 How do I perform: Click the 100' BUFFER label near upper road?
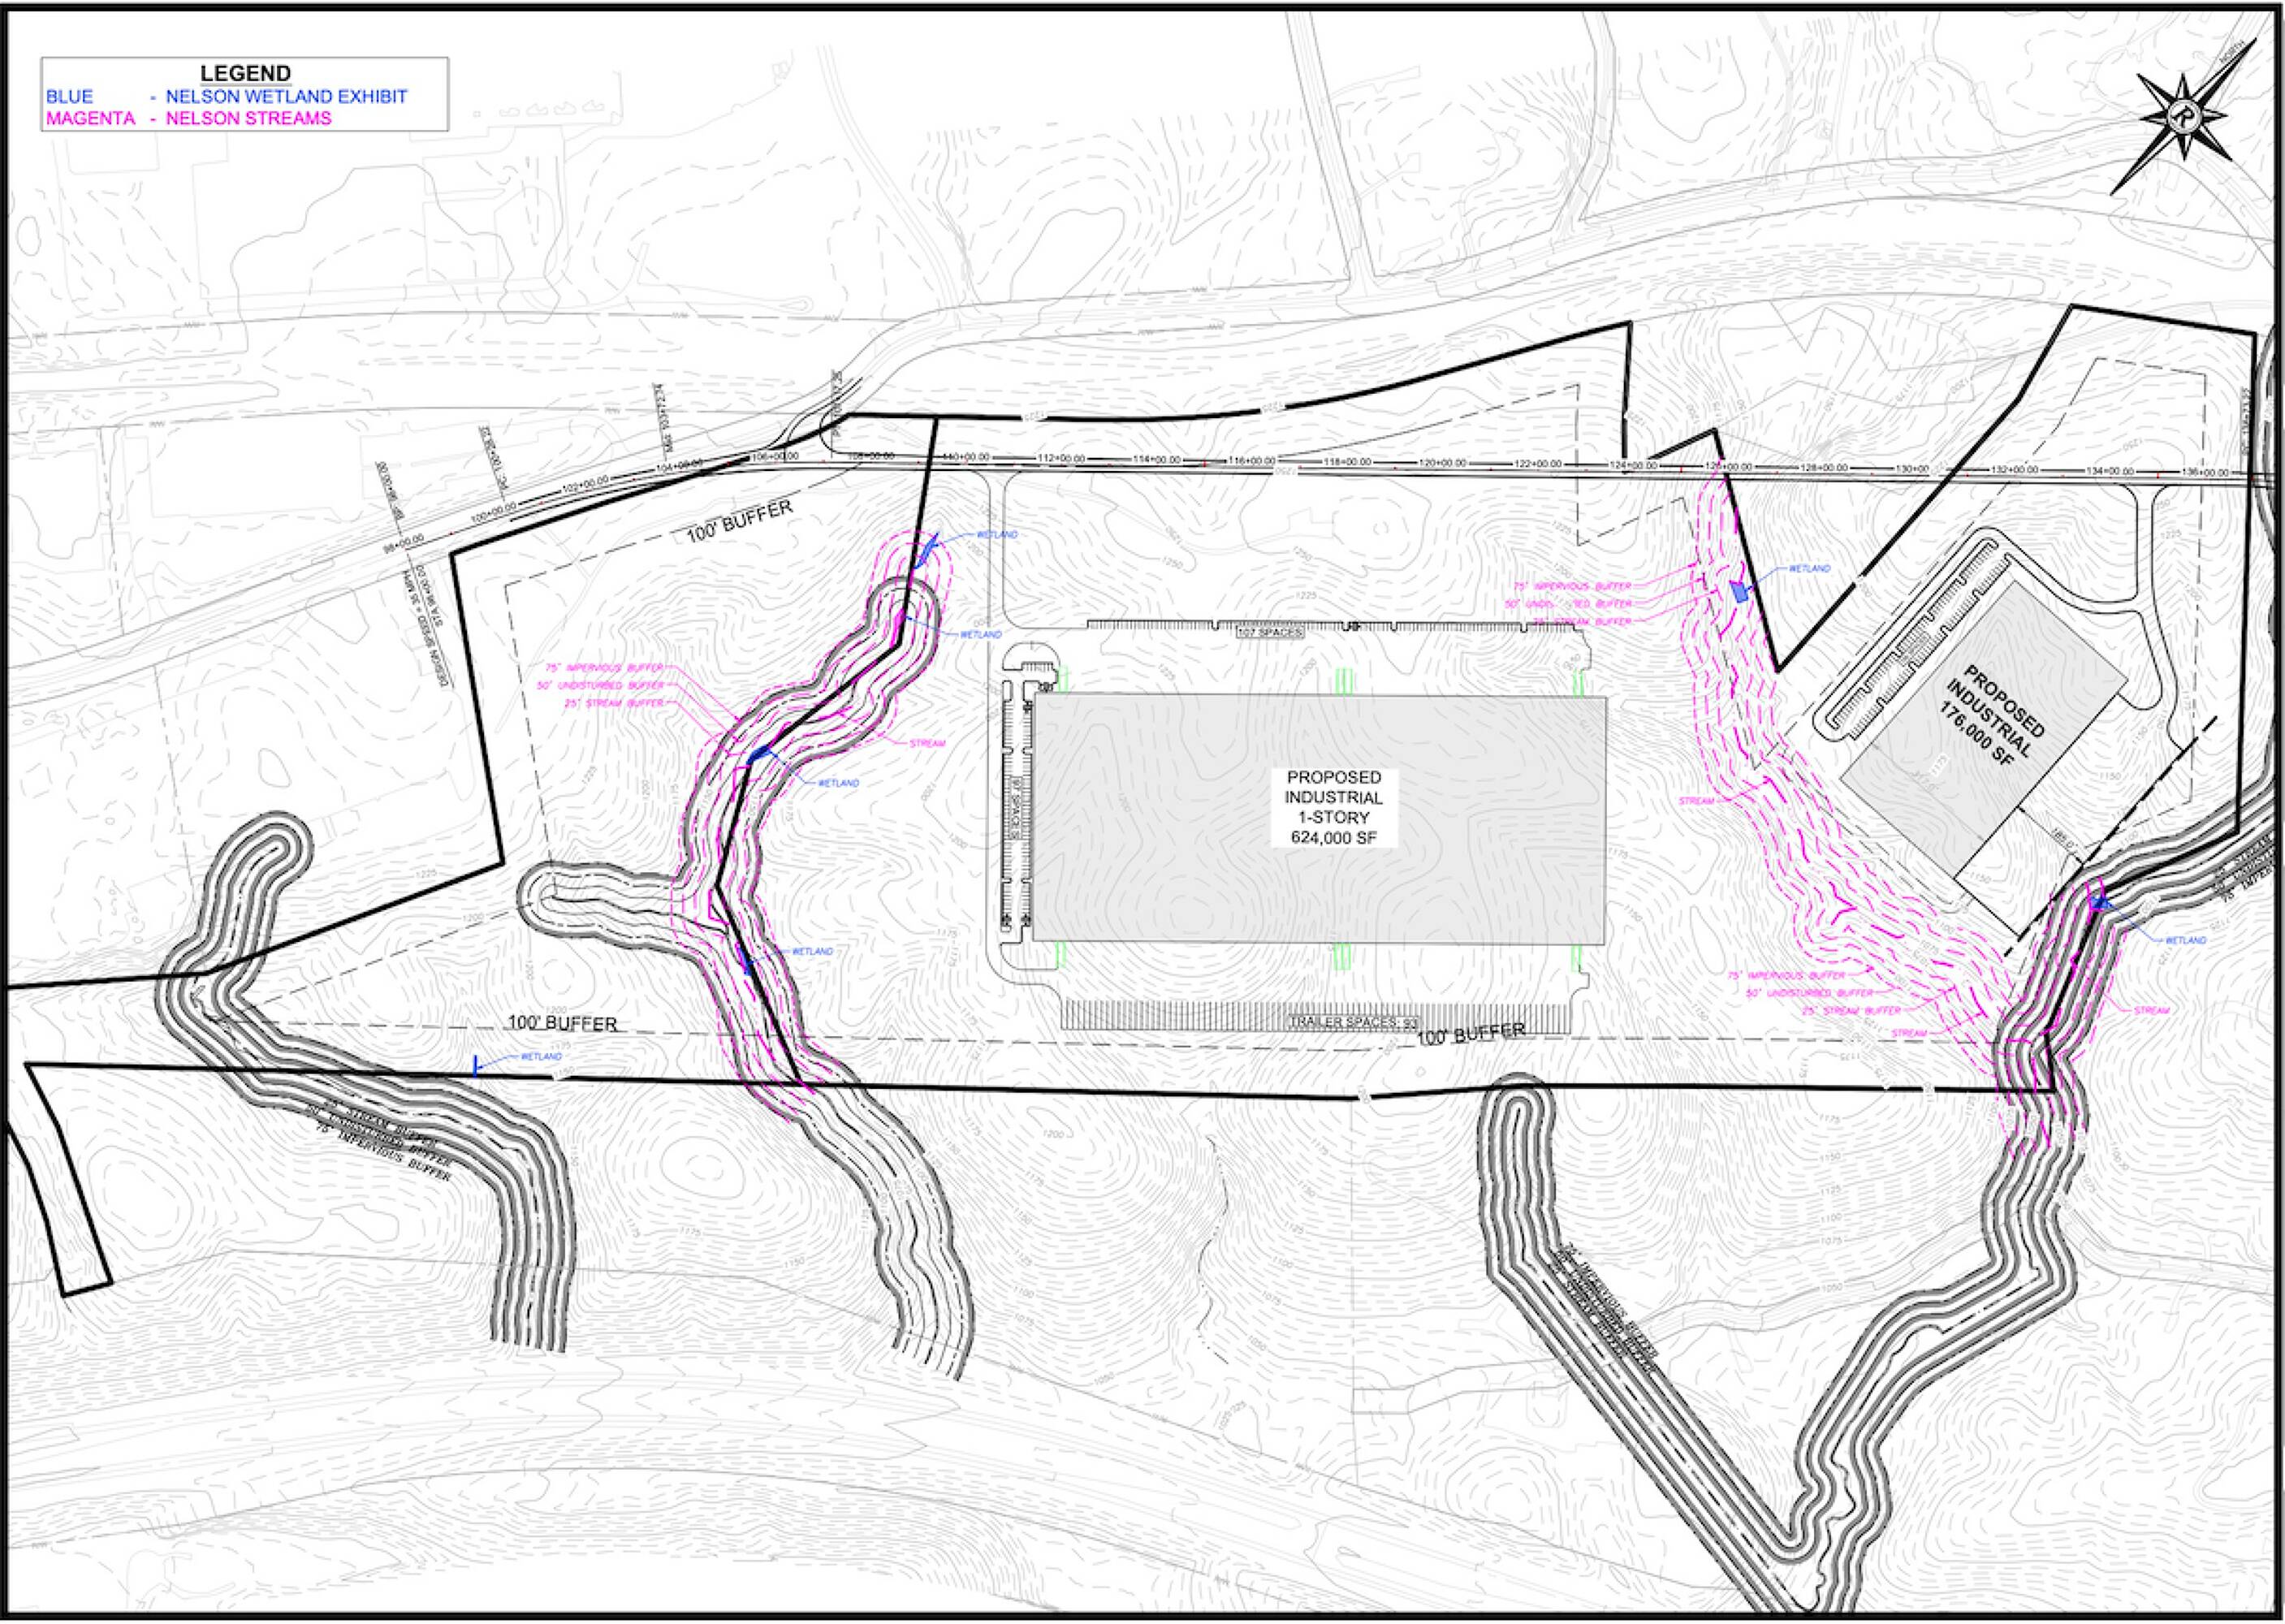[x=739, y=522]
